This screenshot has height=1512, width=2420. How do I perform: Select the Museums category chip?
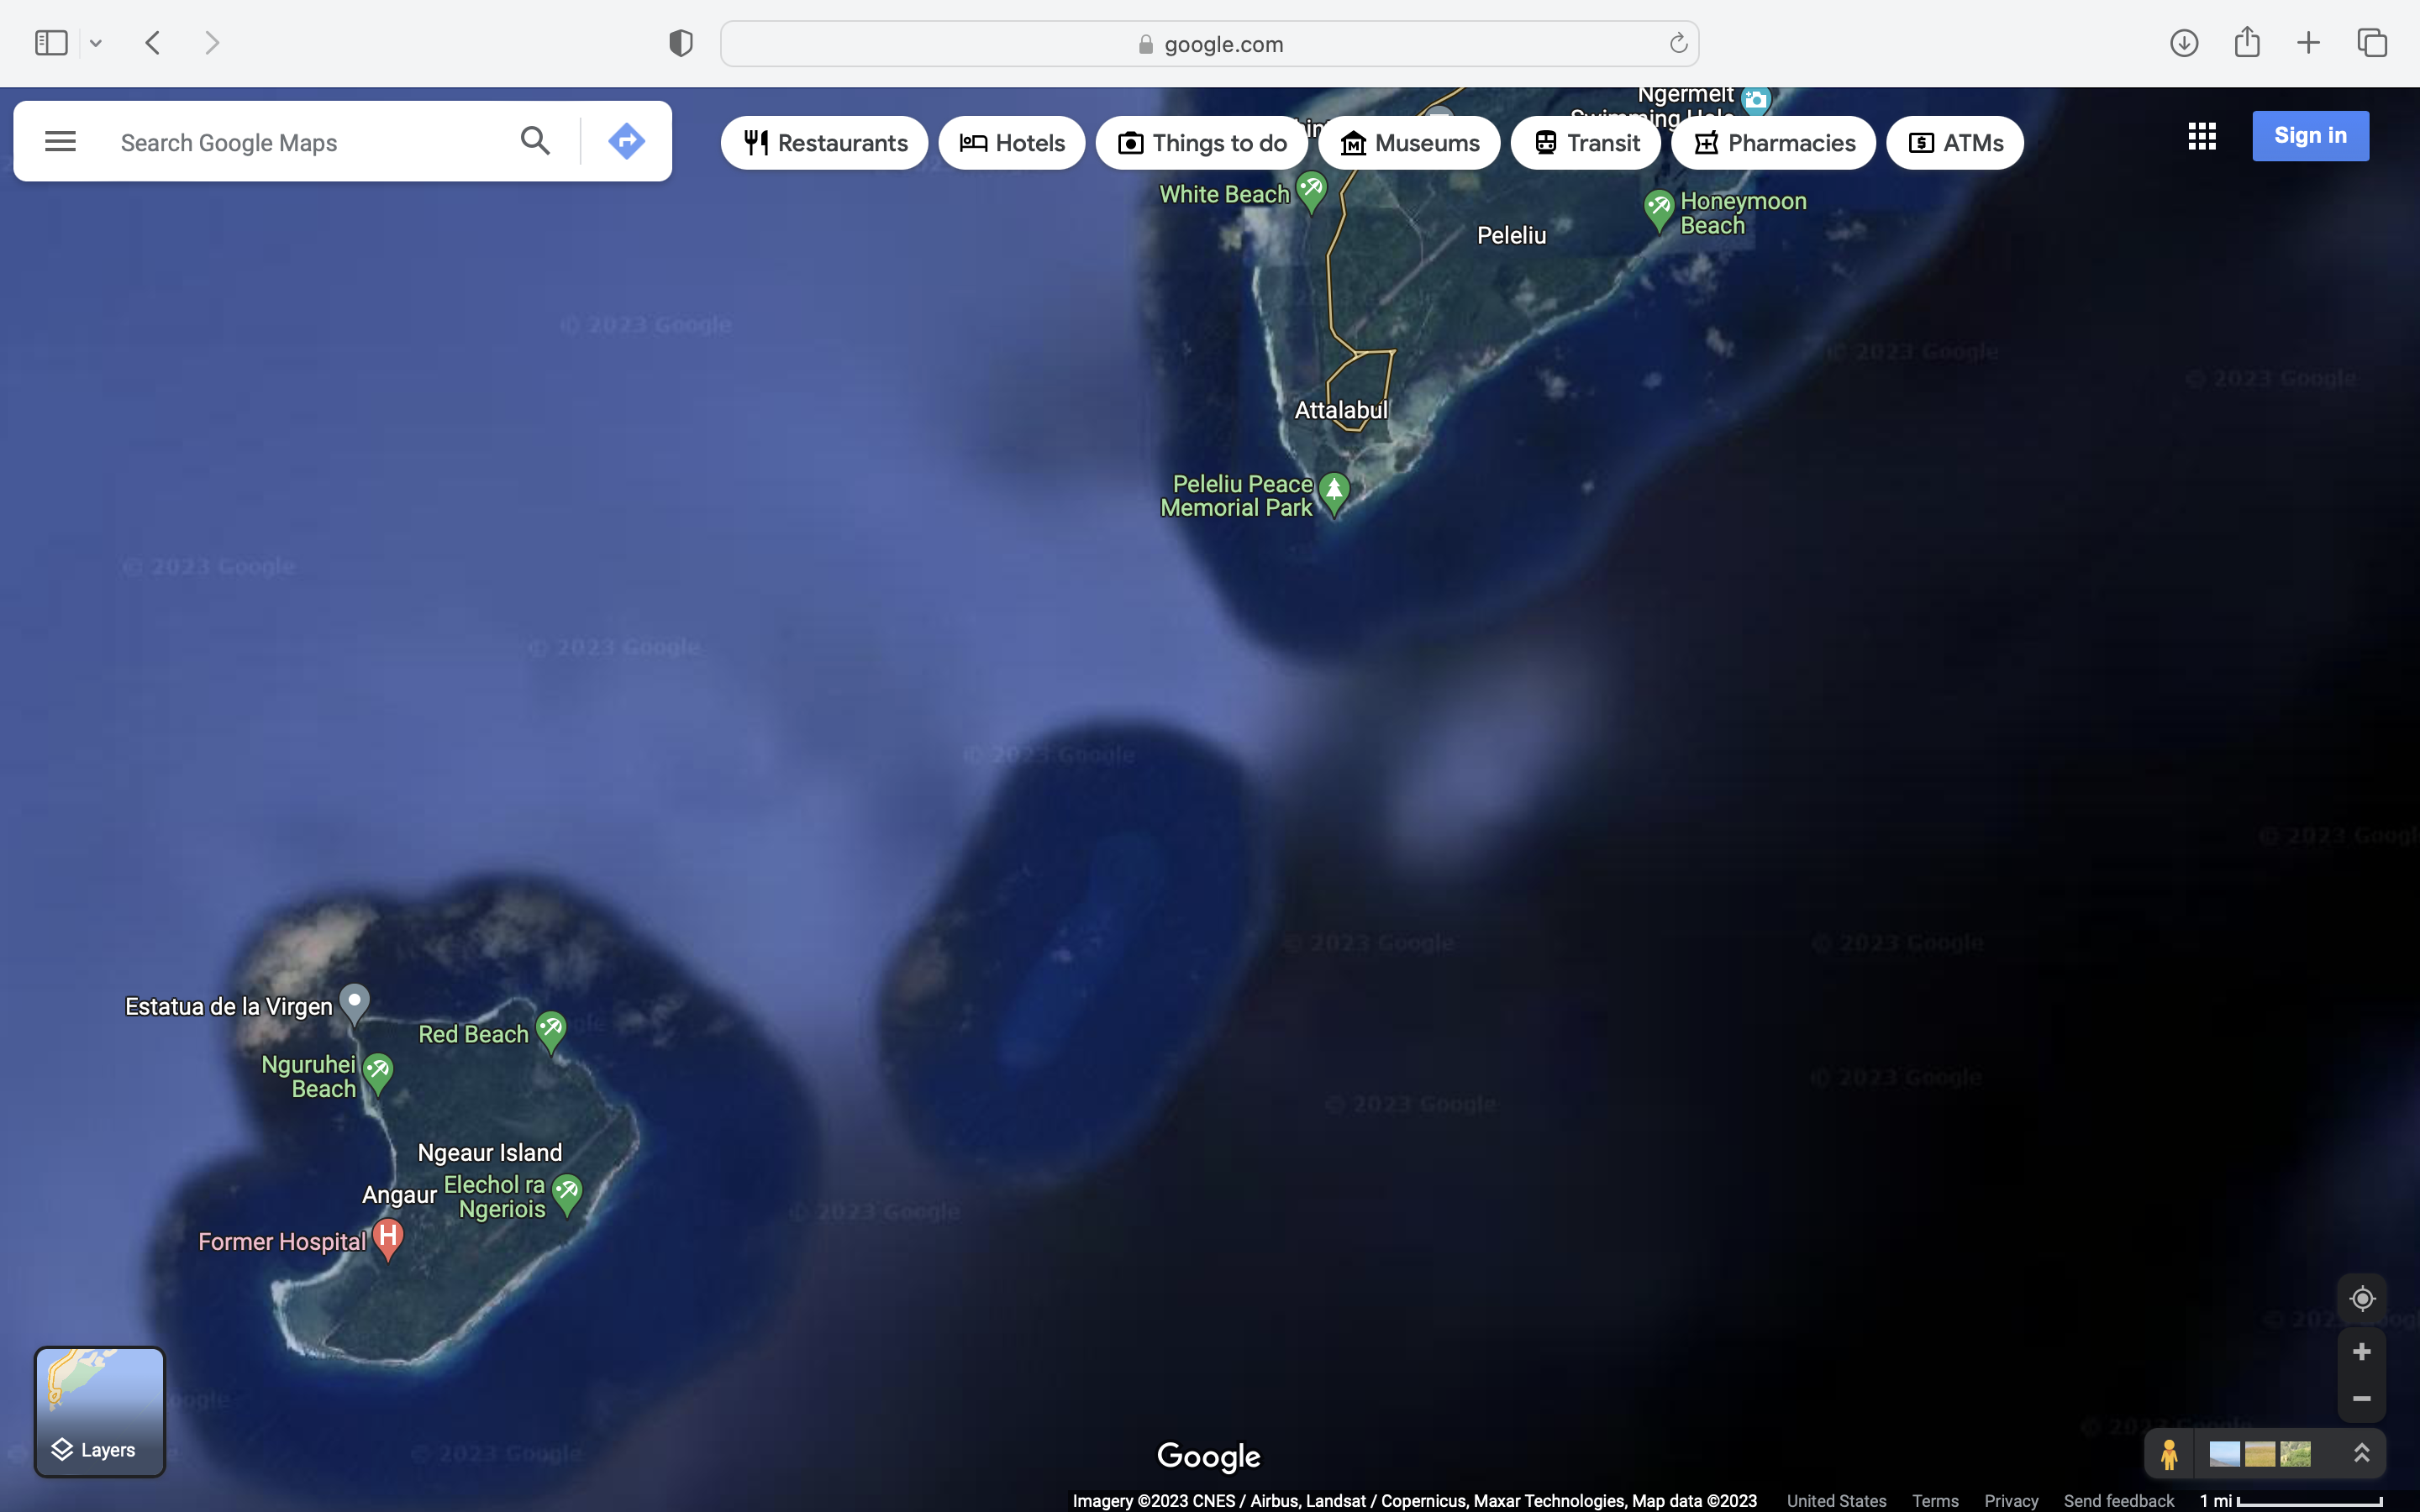[1408, 143]
